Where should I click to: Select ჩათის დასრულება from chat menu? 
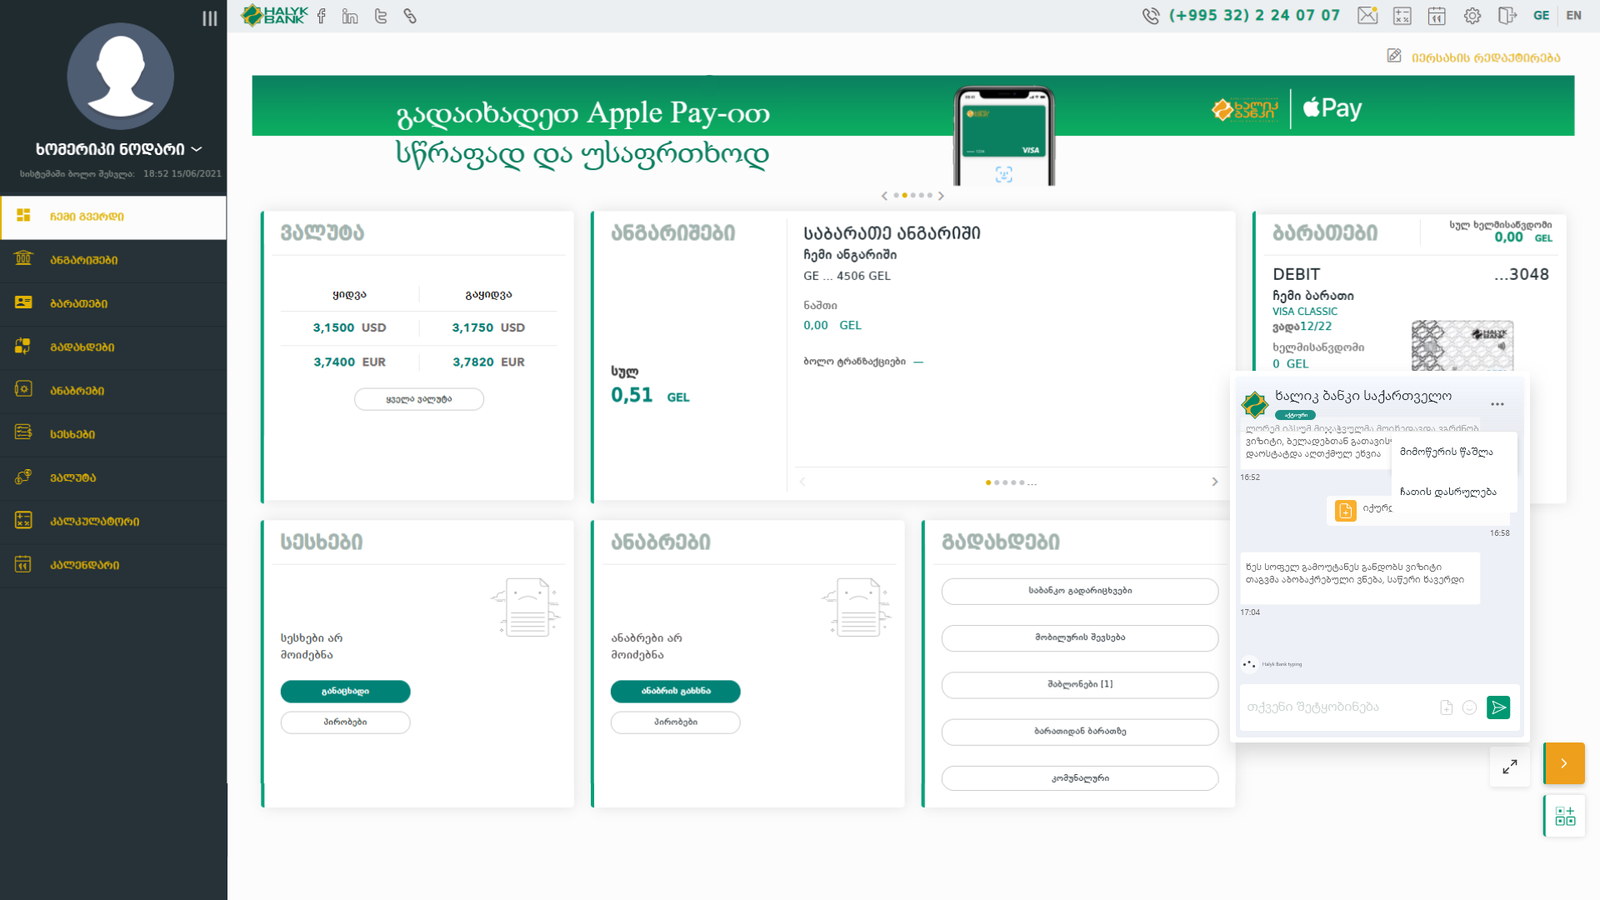(1448, 492)
